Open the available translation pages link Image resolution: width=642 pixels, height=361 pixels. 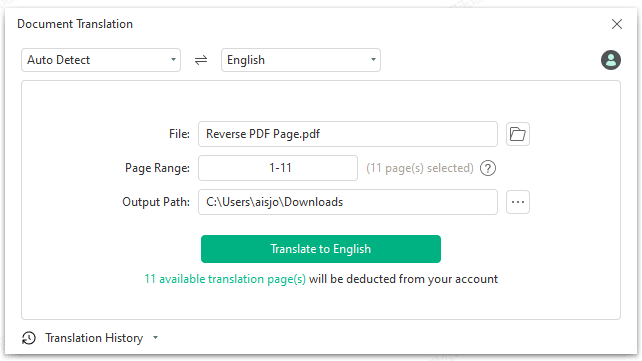pos(225,279)
